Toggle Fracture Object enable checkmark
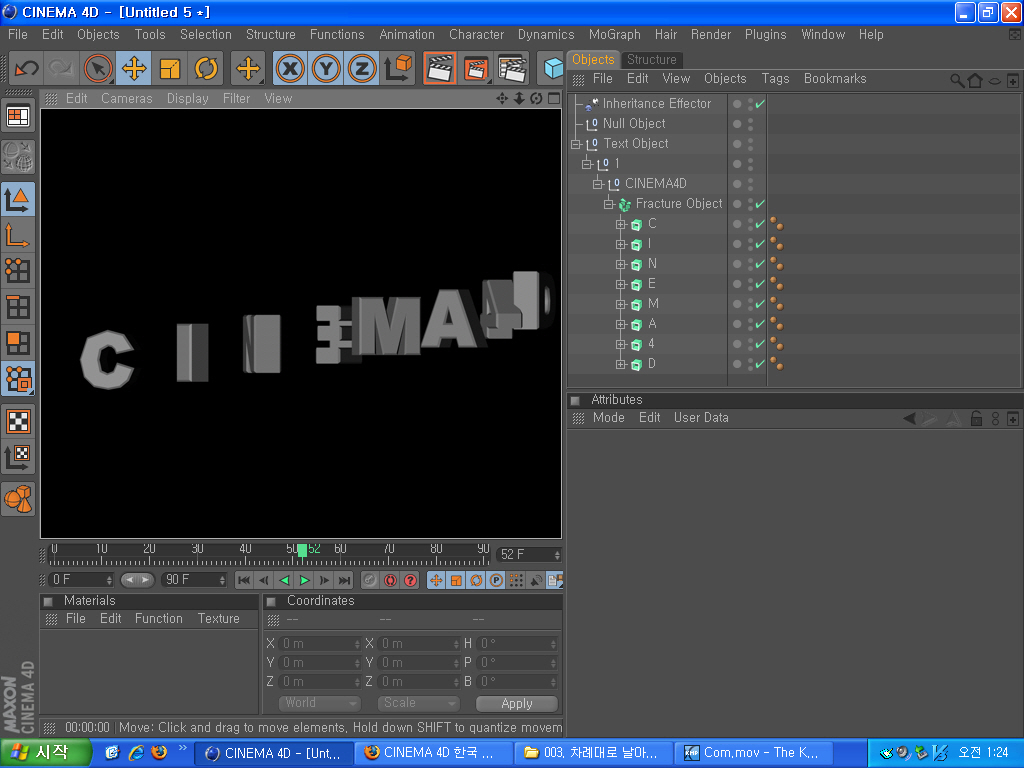The width and height of the screenshot is (1024, 768). tap(760, 204)
